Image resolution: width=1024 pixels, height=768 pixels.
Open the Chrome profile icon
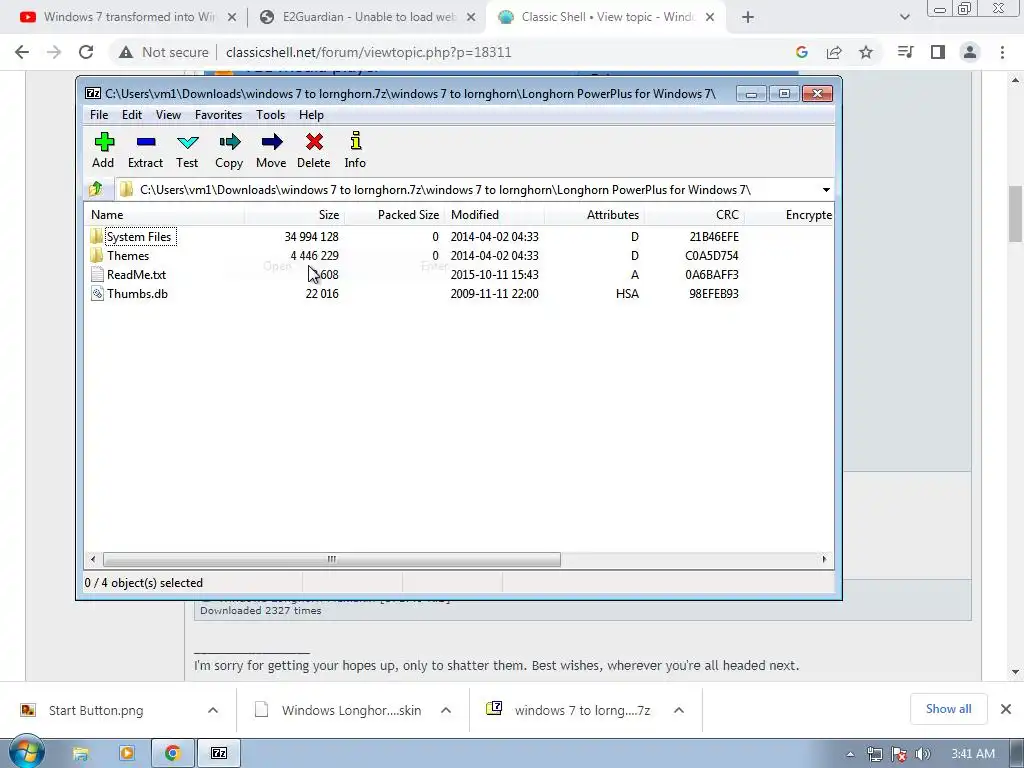coord(970,52)
